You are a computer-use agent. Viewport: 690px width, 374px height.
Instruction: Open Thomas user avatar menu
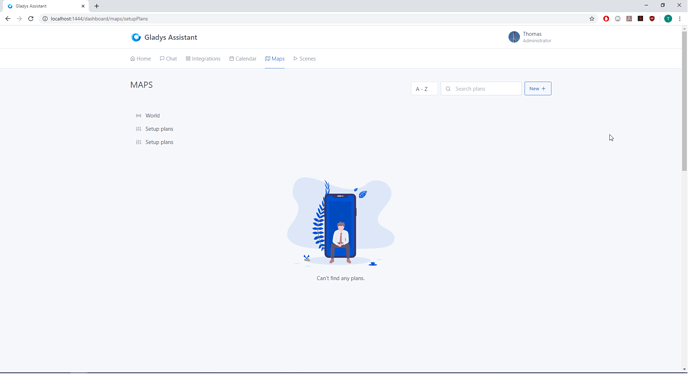[x=514, y=37]
